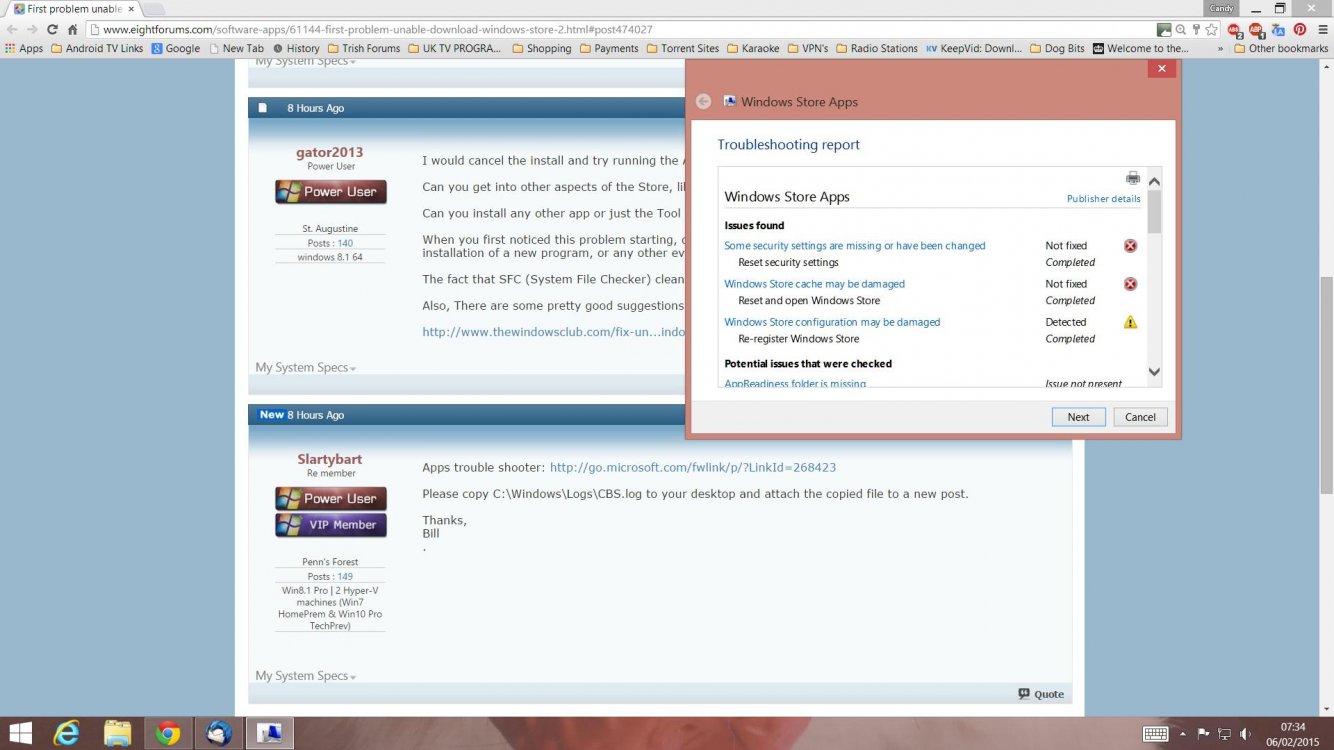The image size is (1334, 750).
Task: Click the Quote icon on Slartybart's post
Action: (x=1041, y=694)
